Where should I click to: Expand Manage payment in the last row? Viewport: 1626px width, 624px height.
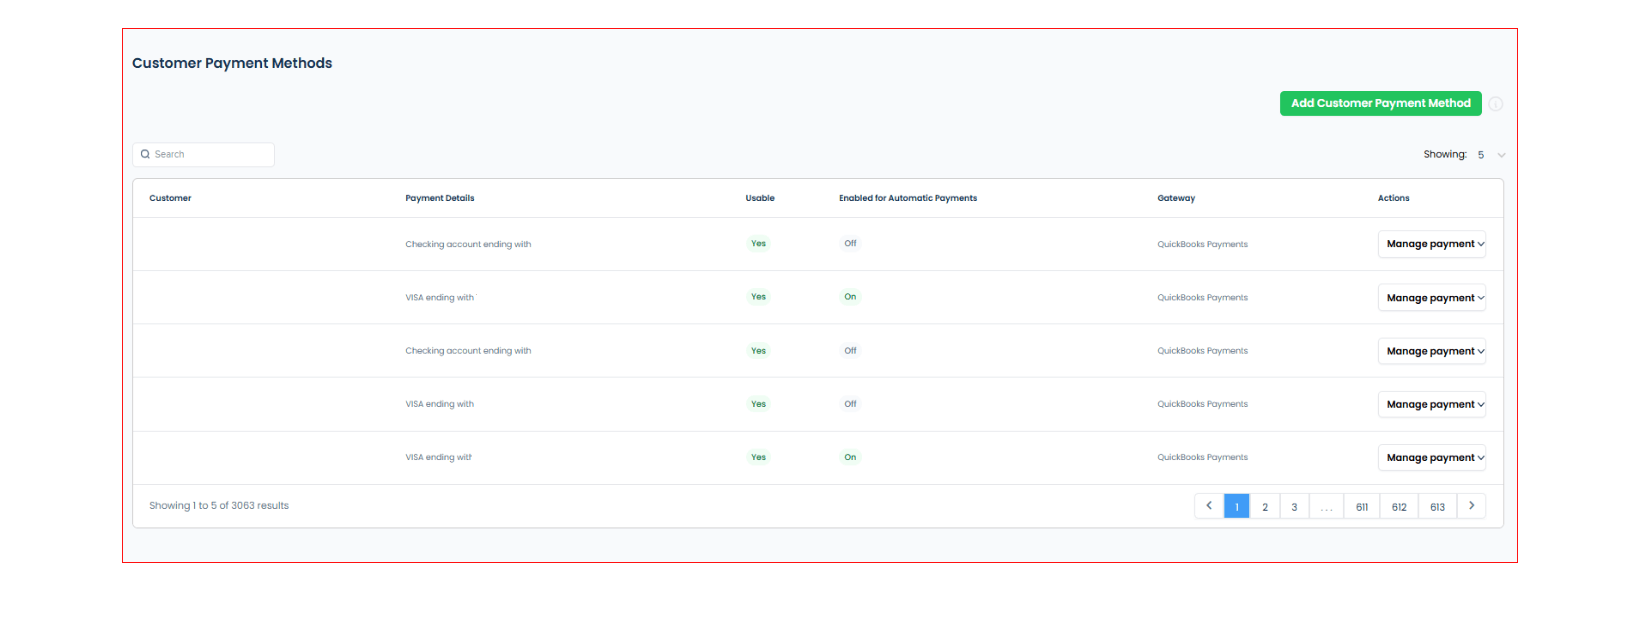point(1431,458)
